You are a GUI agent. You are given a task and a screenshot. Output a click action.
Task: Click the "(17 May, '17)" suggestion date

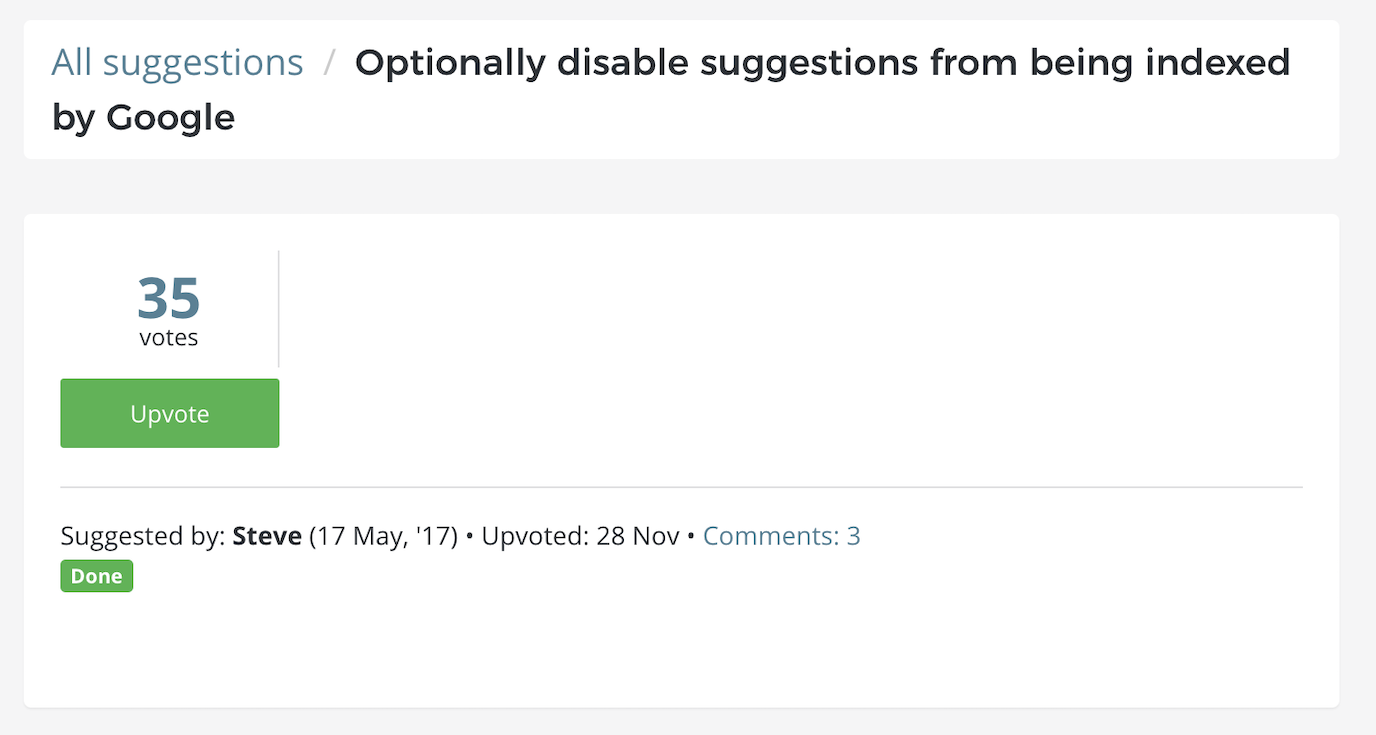383,536
